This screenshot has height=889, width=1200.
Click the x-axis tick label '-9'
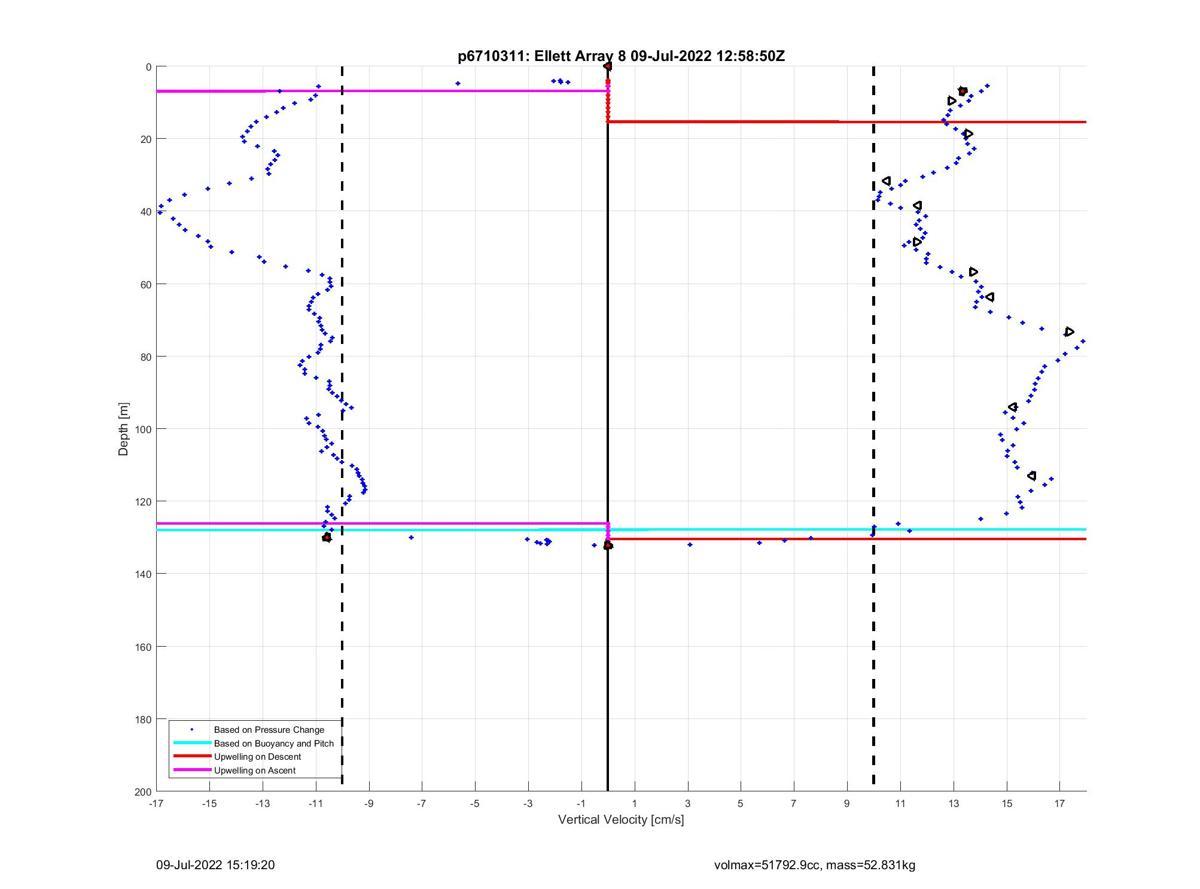(369, 803)
